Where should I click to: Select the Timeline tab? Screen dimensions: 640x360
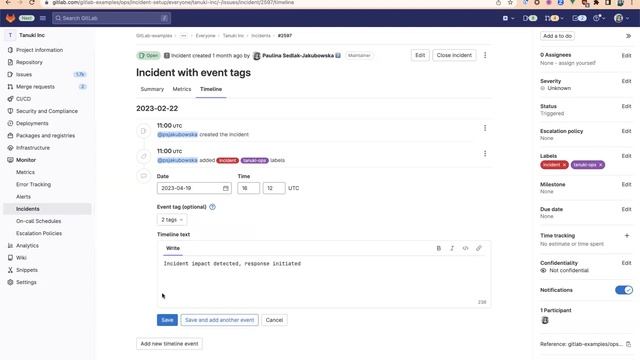tap(211, 89)
